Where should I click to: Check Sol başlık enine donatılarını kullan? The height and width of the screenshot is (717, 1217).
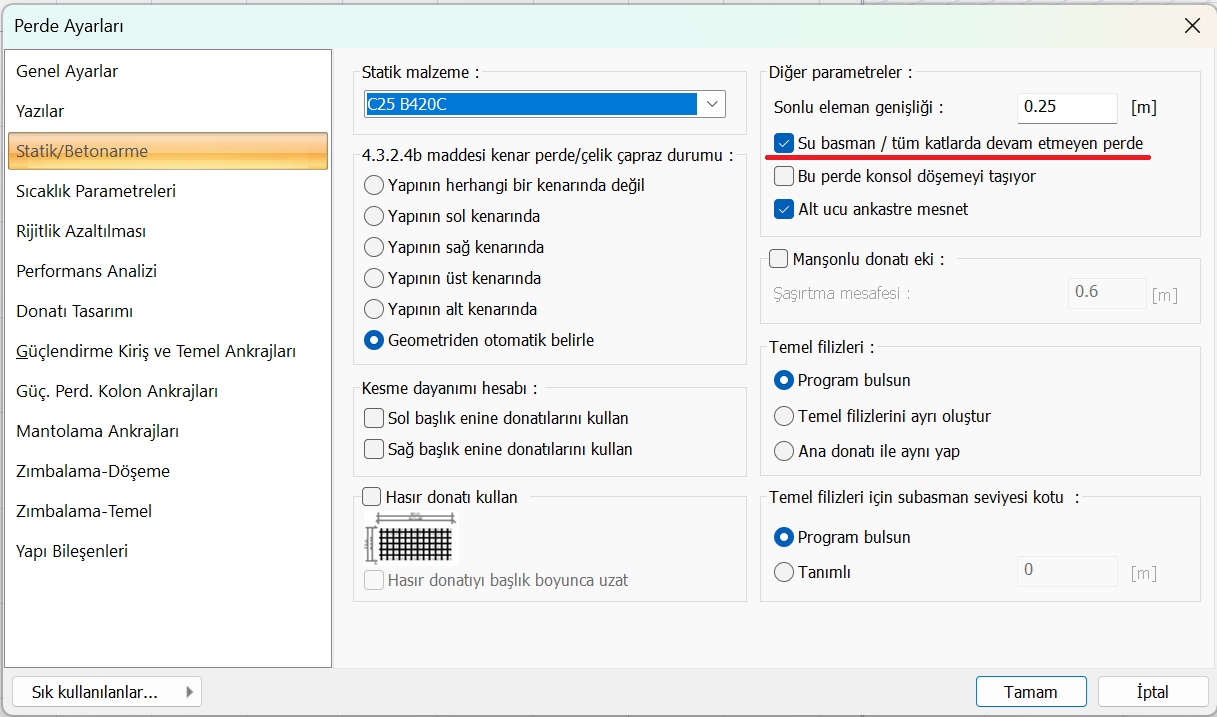(x=375, y=418)
